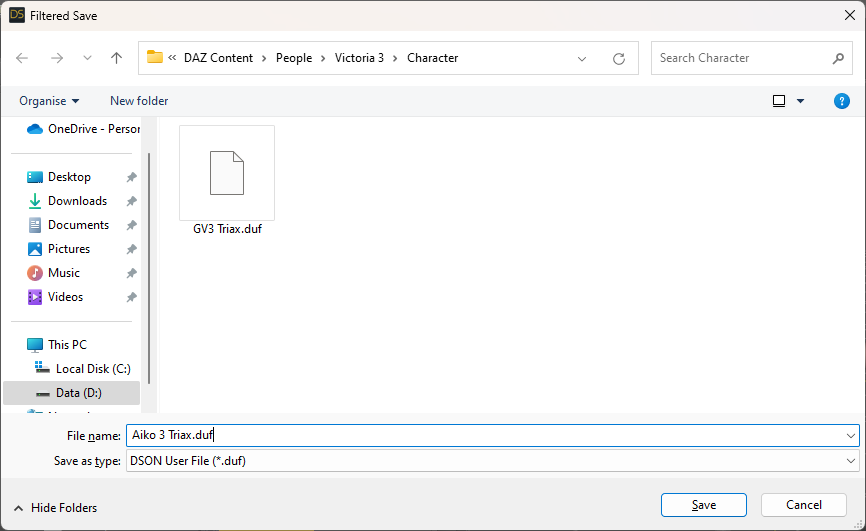Go up one folder level arrow
The height and width of the screenshot is (531, 866).
pyautogui.click(x=116, y=58)
